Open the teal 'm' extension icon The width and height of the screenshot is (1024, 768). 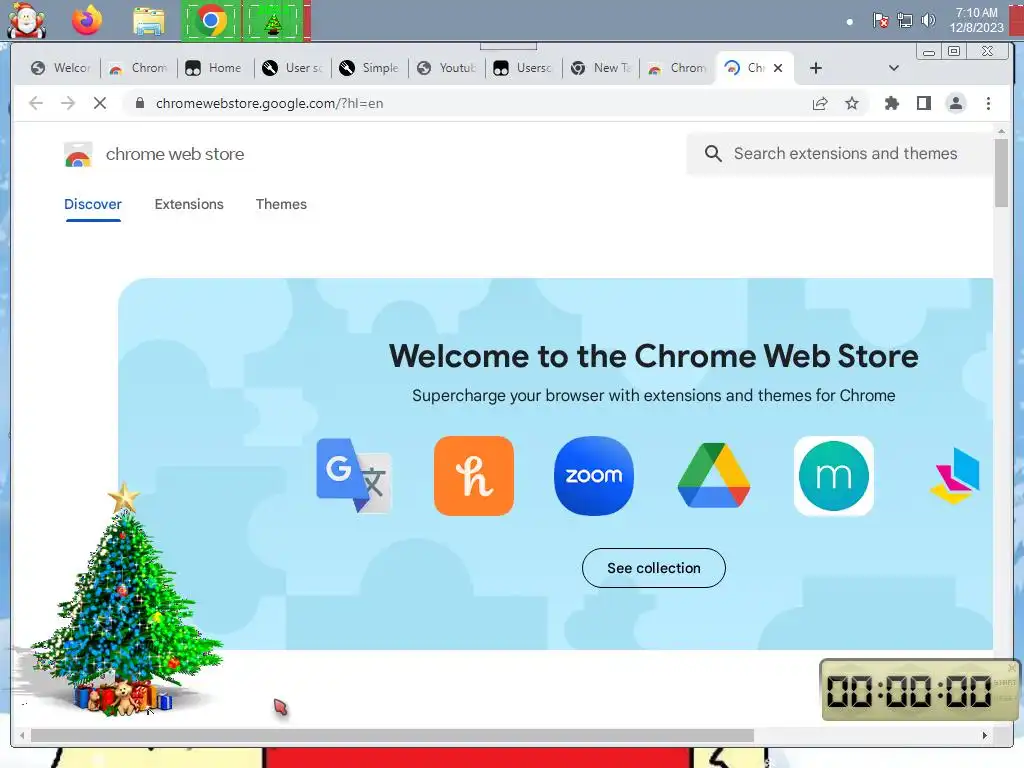coord(833,475)
